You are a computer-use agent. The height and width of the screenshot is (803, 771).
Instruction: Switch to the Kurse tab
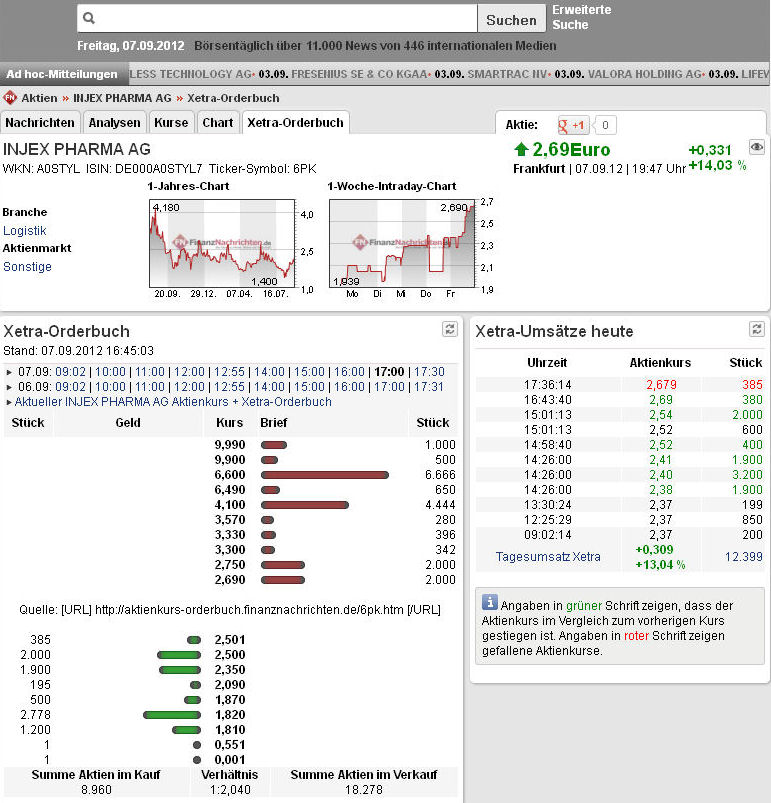171,123
